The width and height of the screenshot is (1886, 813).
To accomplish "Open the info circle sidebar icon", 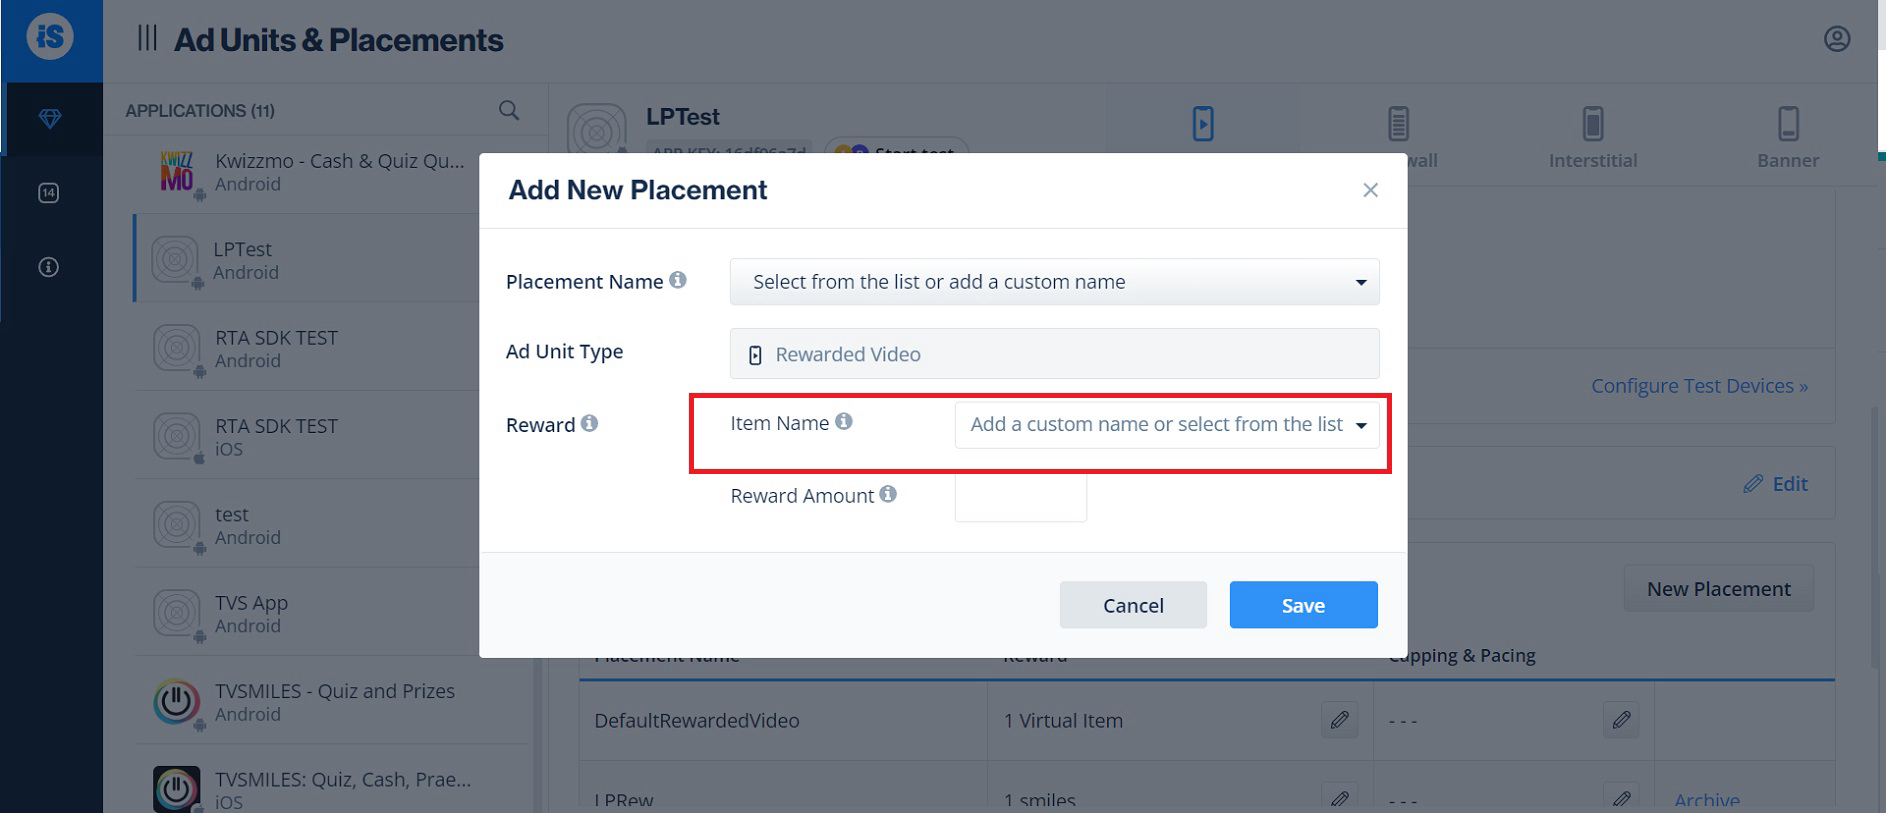I will click(48, 267).
